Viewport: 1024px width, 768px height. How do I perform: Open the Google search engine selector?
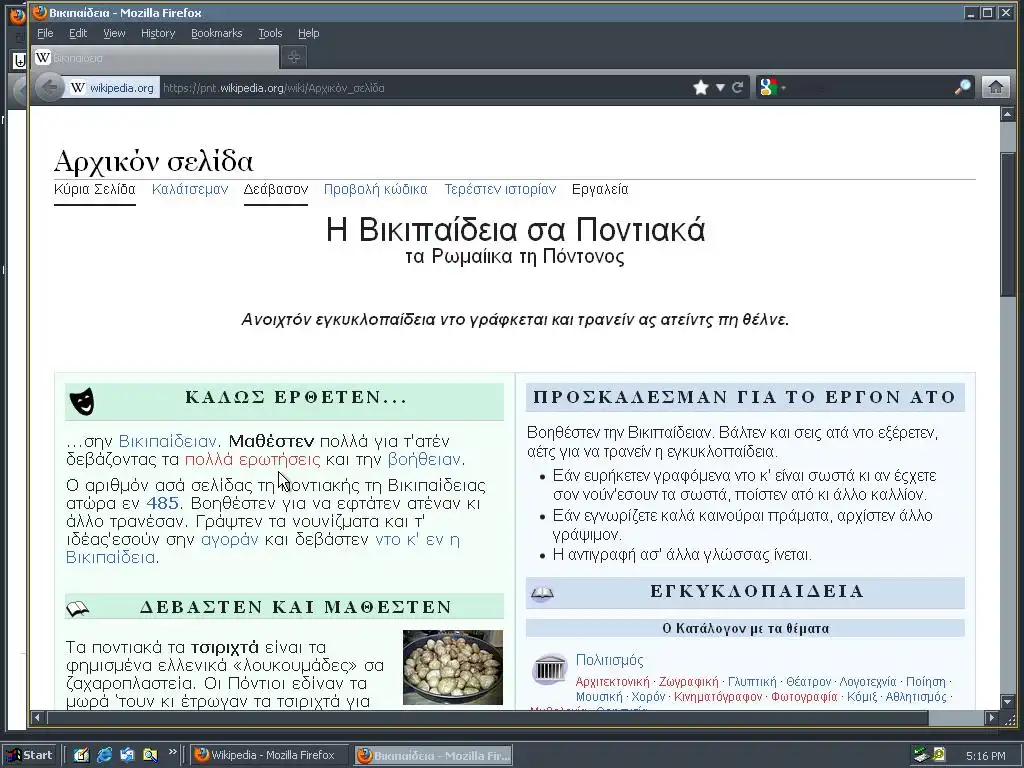[x=772, y=87]
